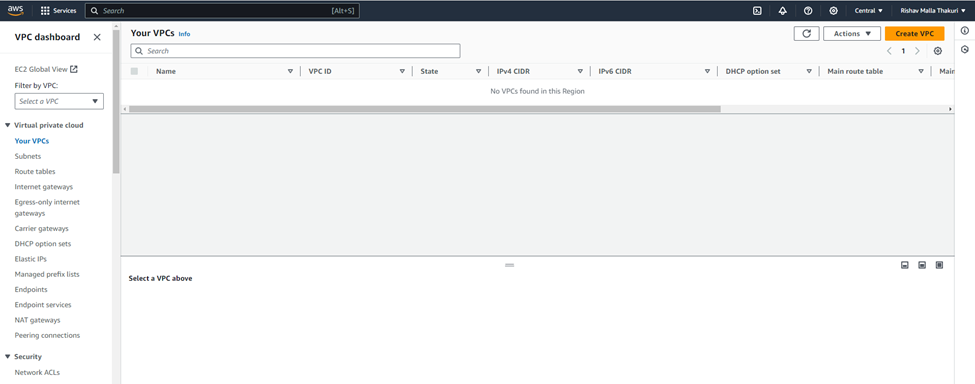Collapse the details split panel (first icon)
This screenshot has height=384, width=975.
(x=905, y=265)
